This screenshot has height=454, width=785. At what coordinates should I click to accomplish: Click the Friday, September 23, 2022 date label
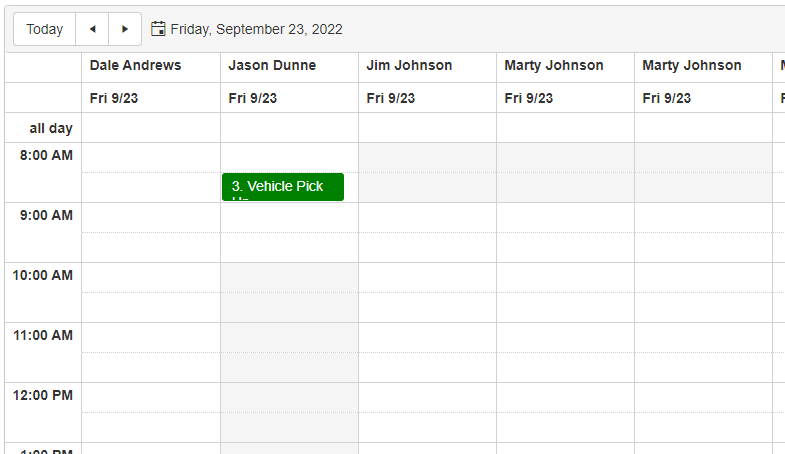pyautogui.click(x=256, y=29)
